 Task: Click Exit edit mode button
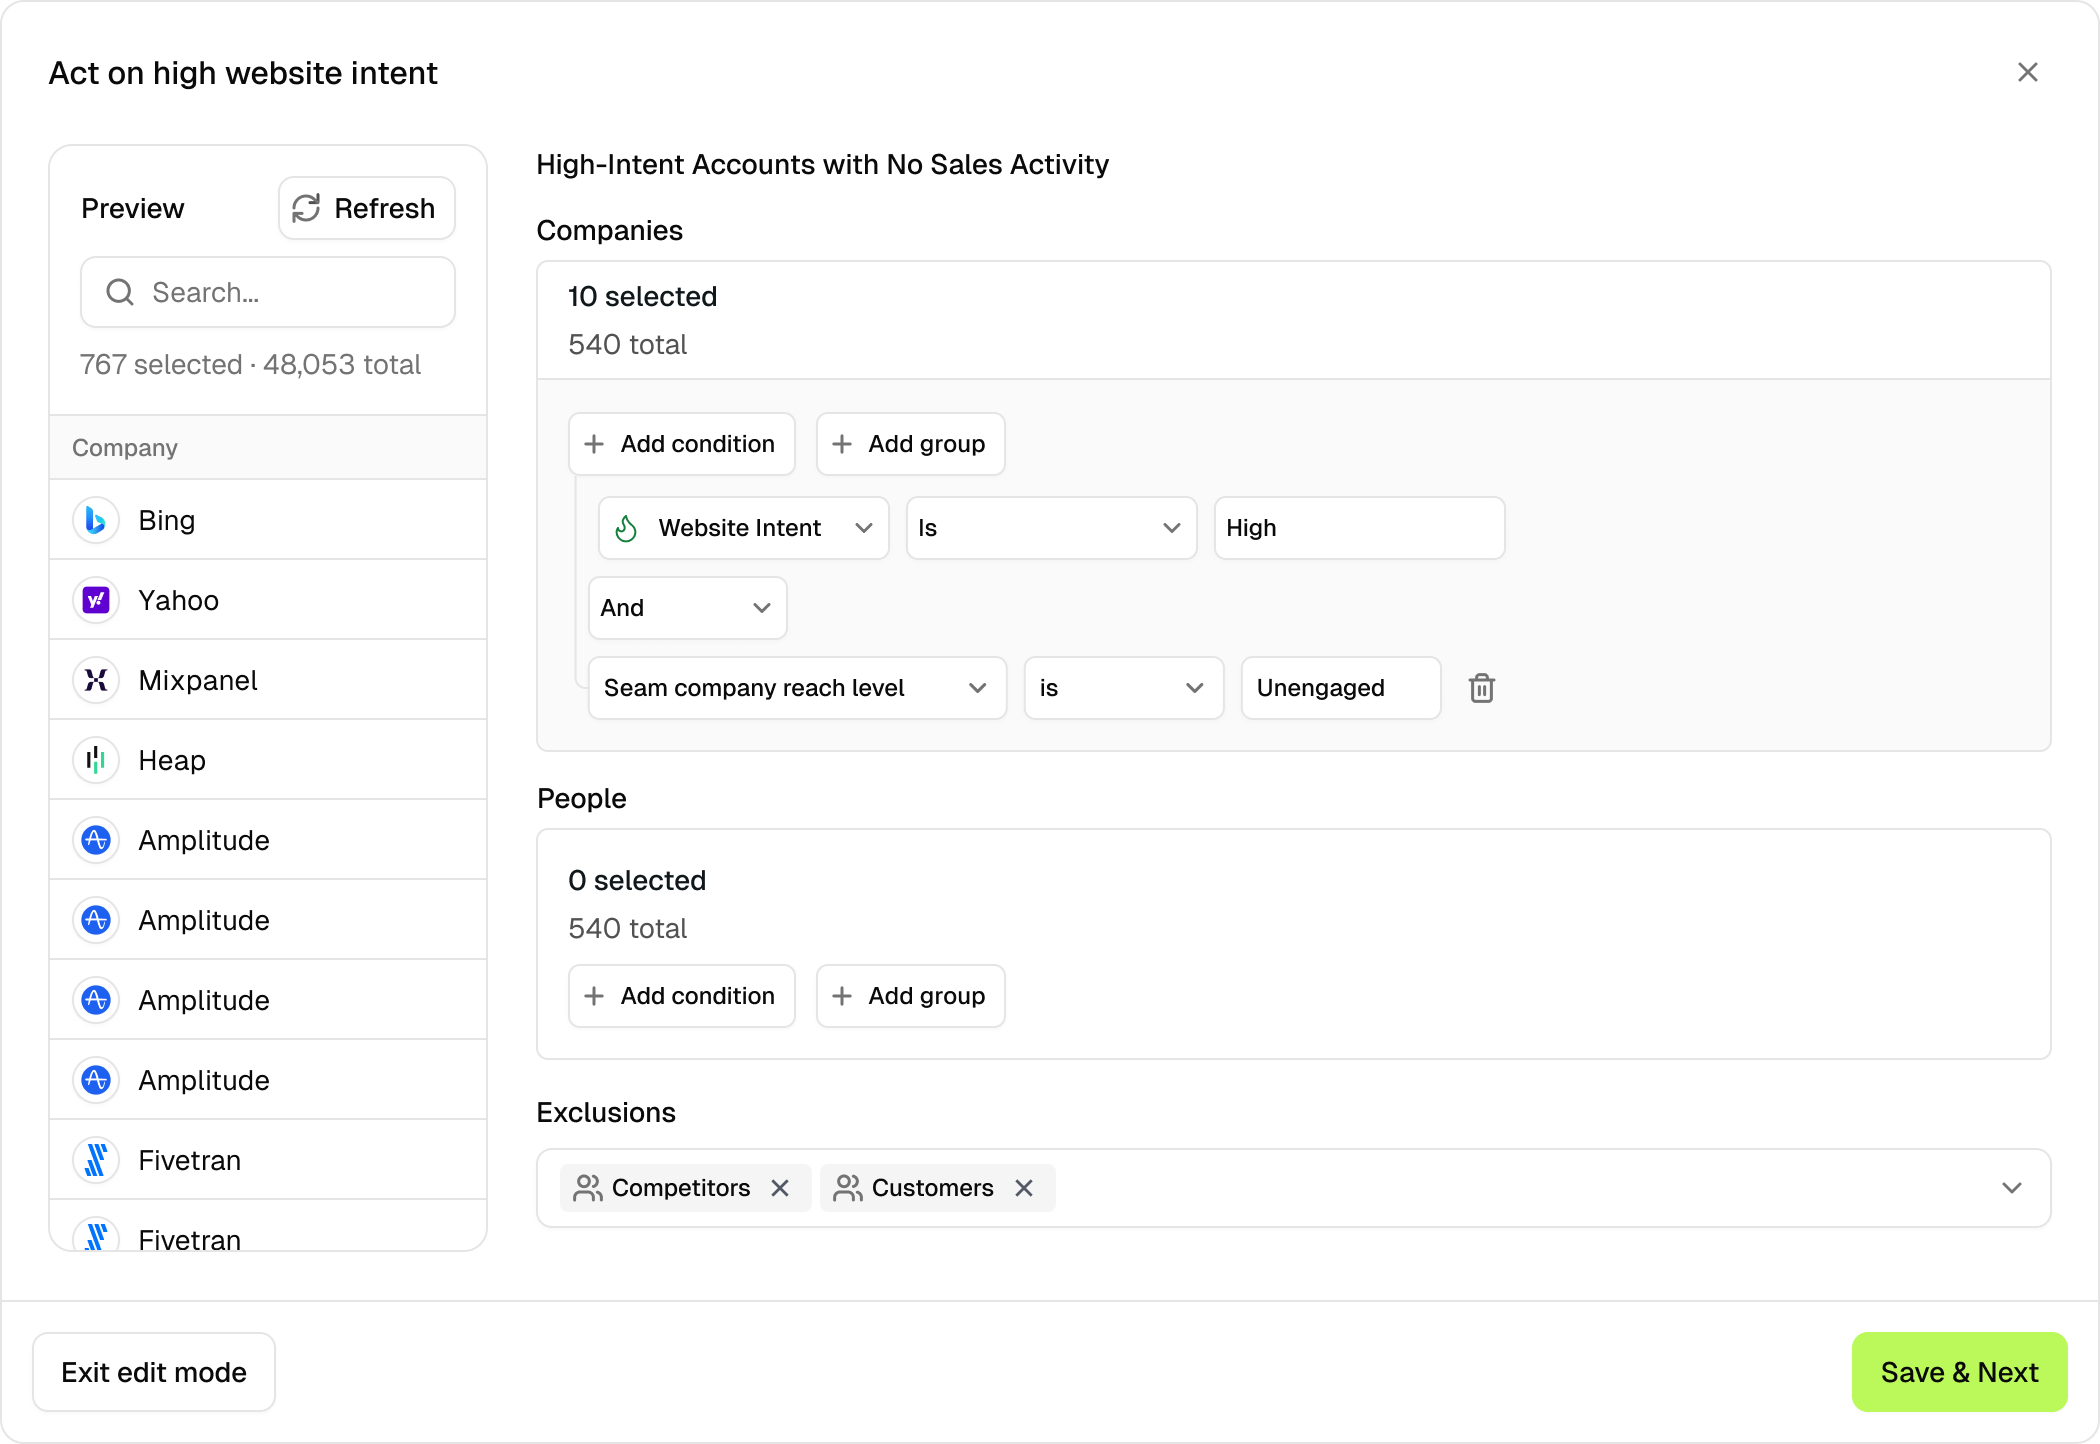click(x=154, y=1372)
